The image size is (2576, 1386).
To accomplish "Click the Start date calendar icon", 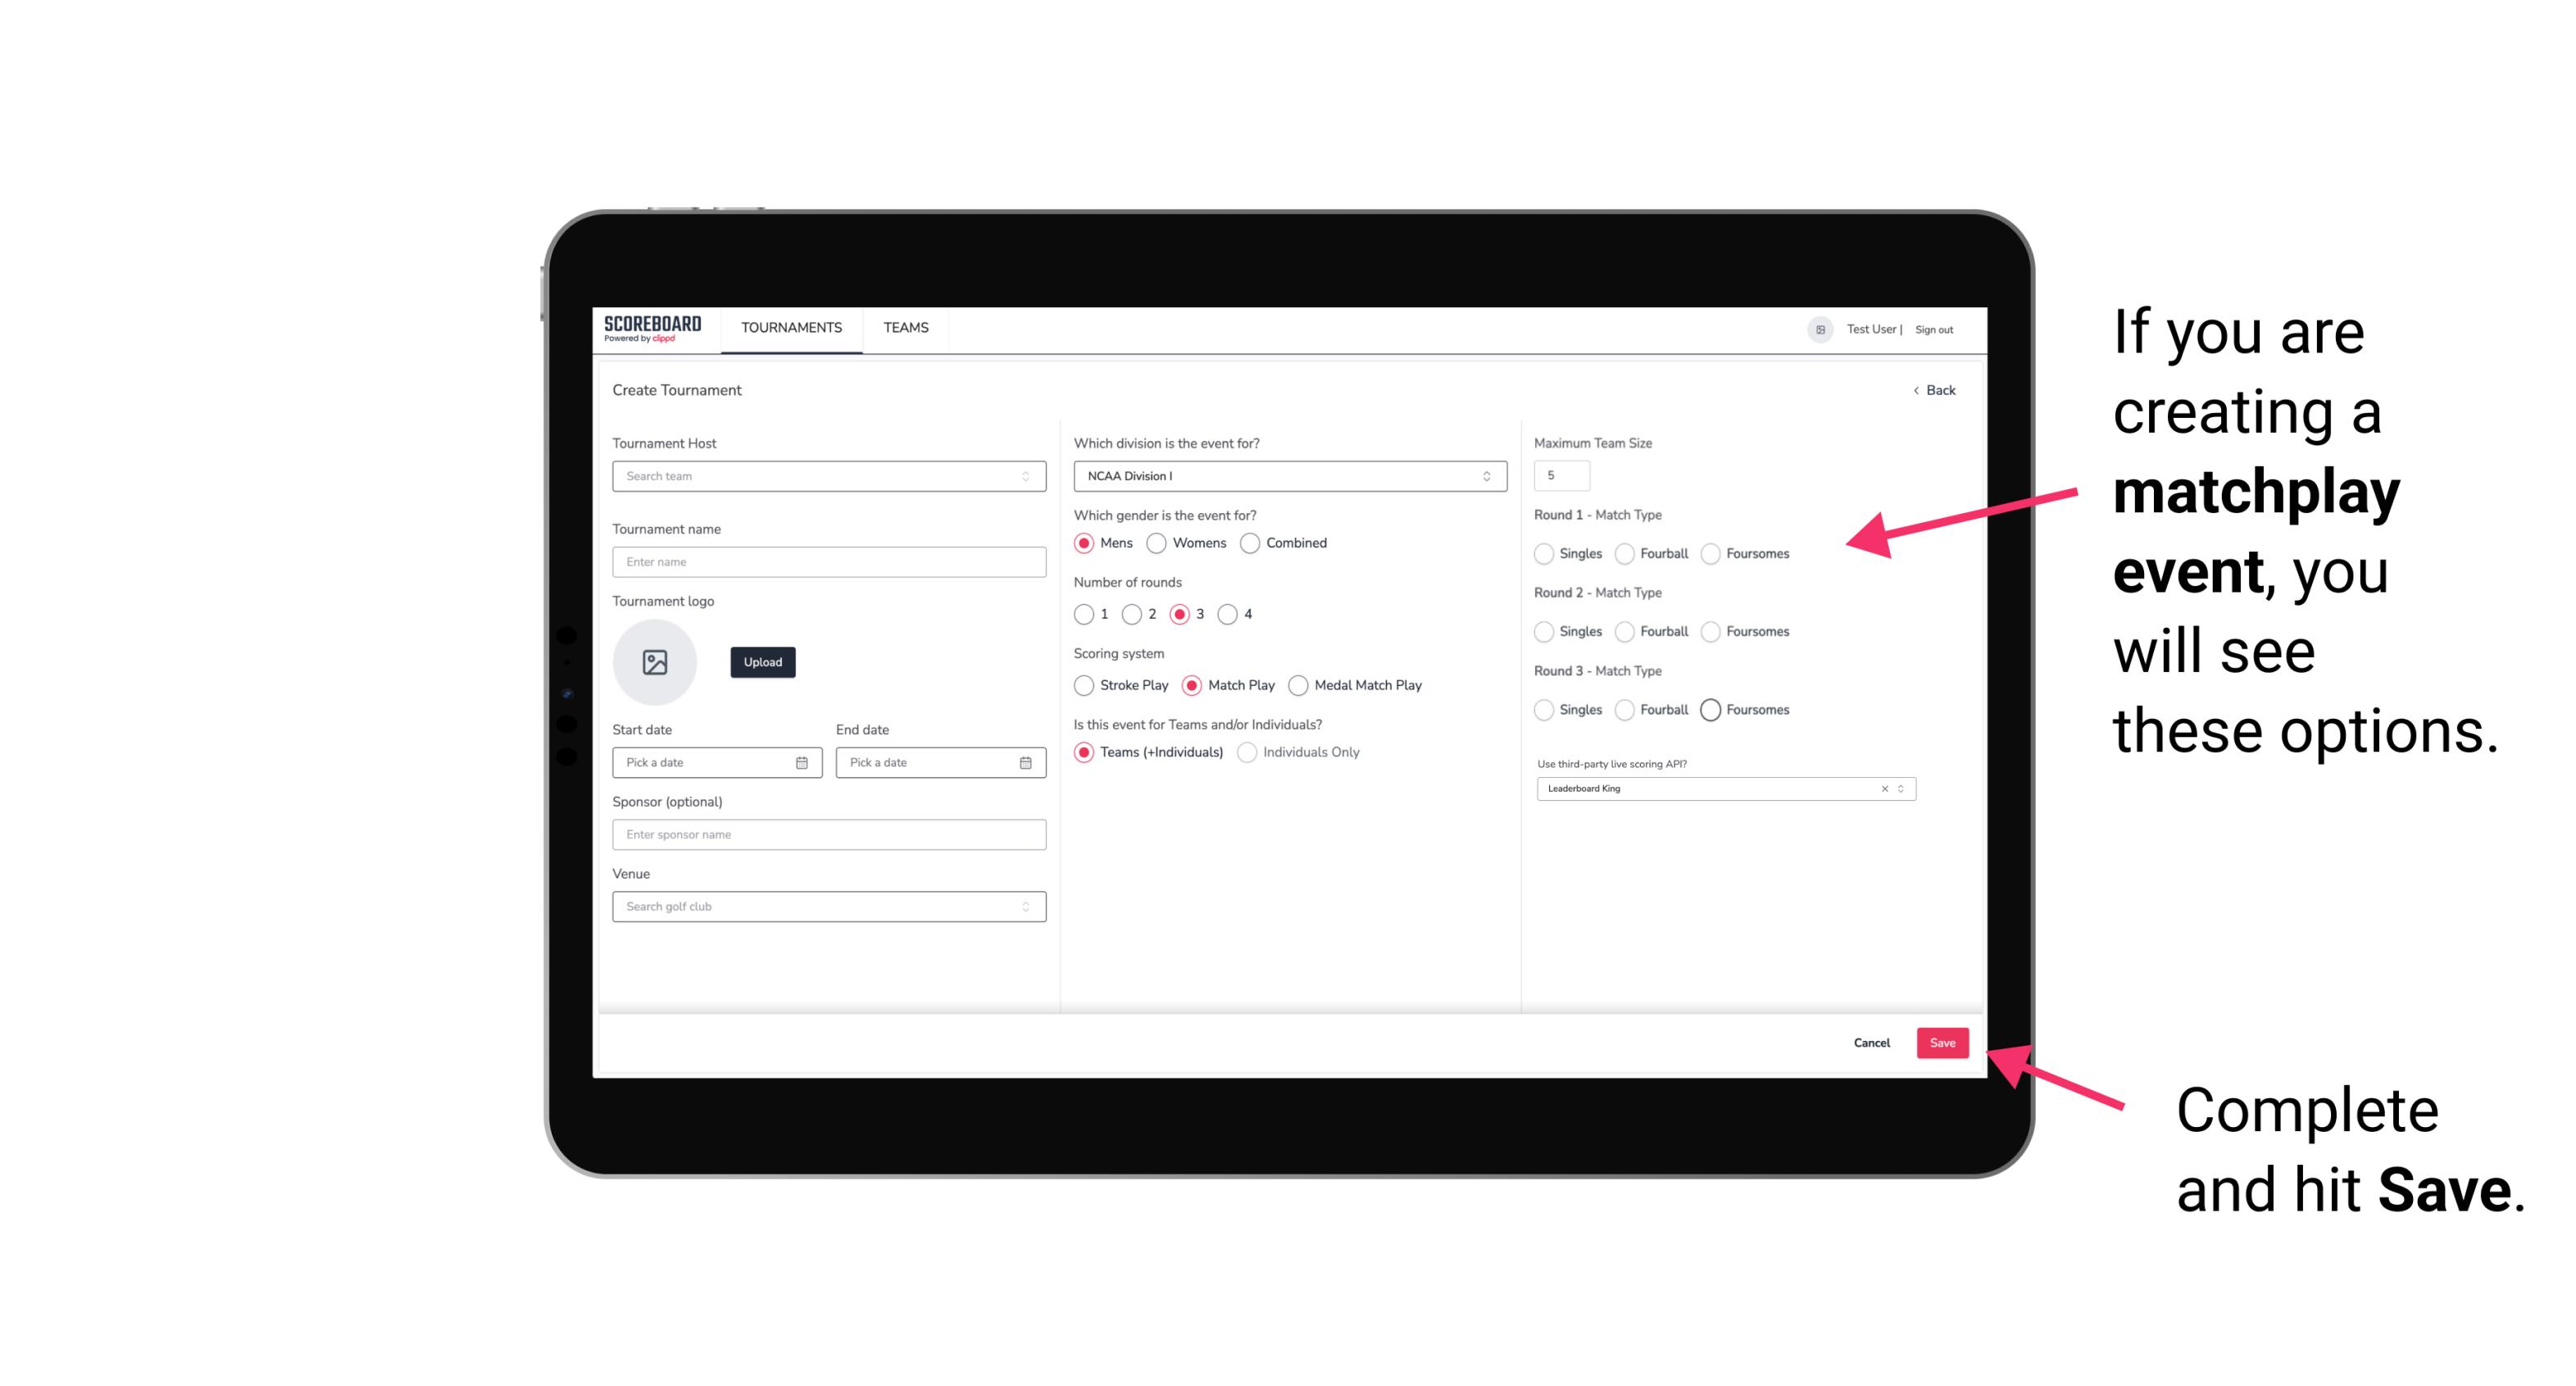I will coord(802,761).
